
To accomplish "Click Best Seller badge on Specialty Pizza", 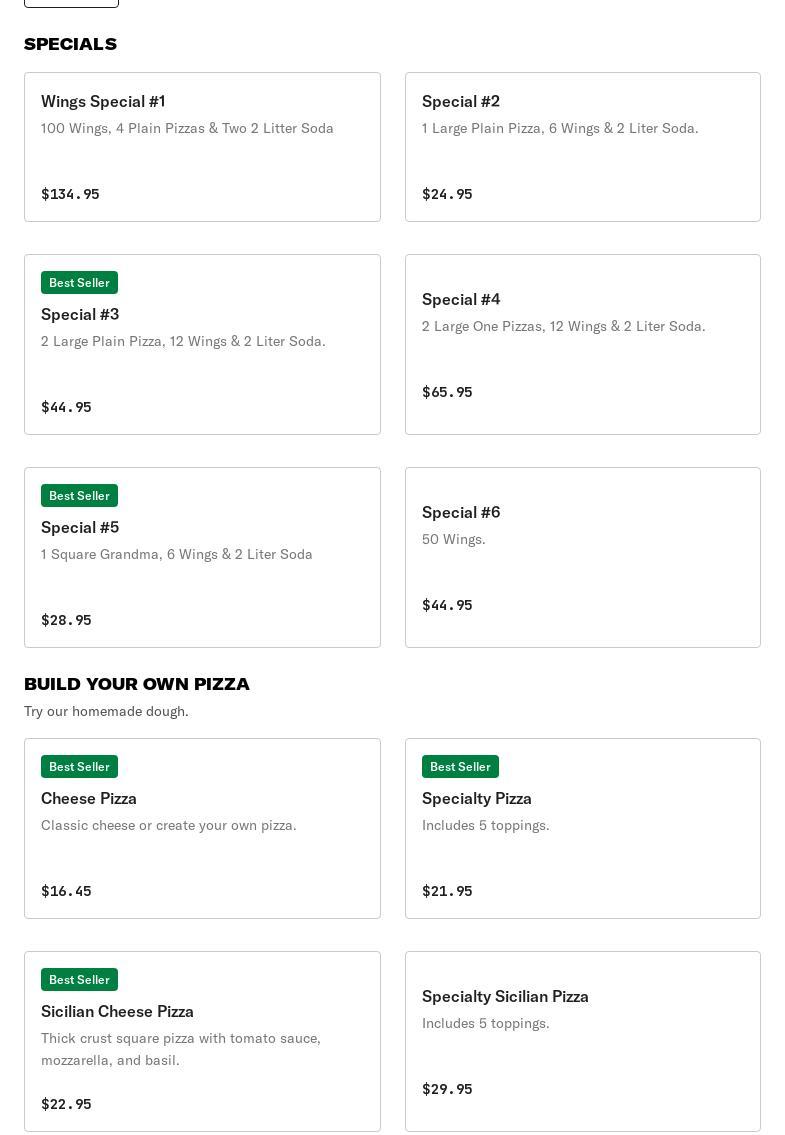I will (460, 767).
